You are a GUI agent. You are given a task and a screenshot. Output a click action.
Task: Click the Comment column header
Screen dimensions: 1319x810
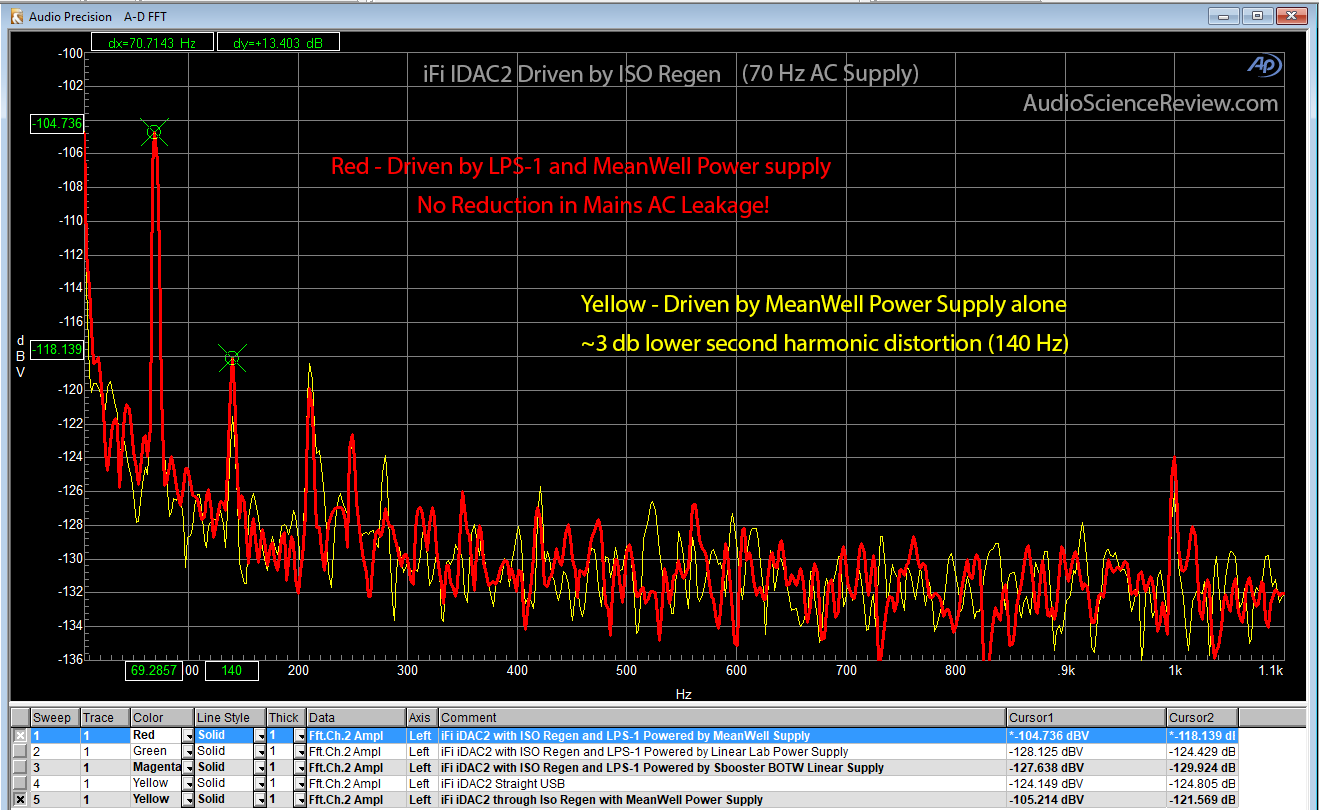721,717
